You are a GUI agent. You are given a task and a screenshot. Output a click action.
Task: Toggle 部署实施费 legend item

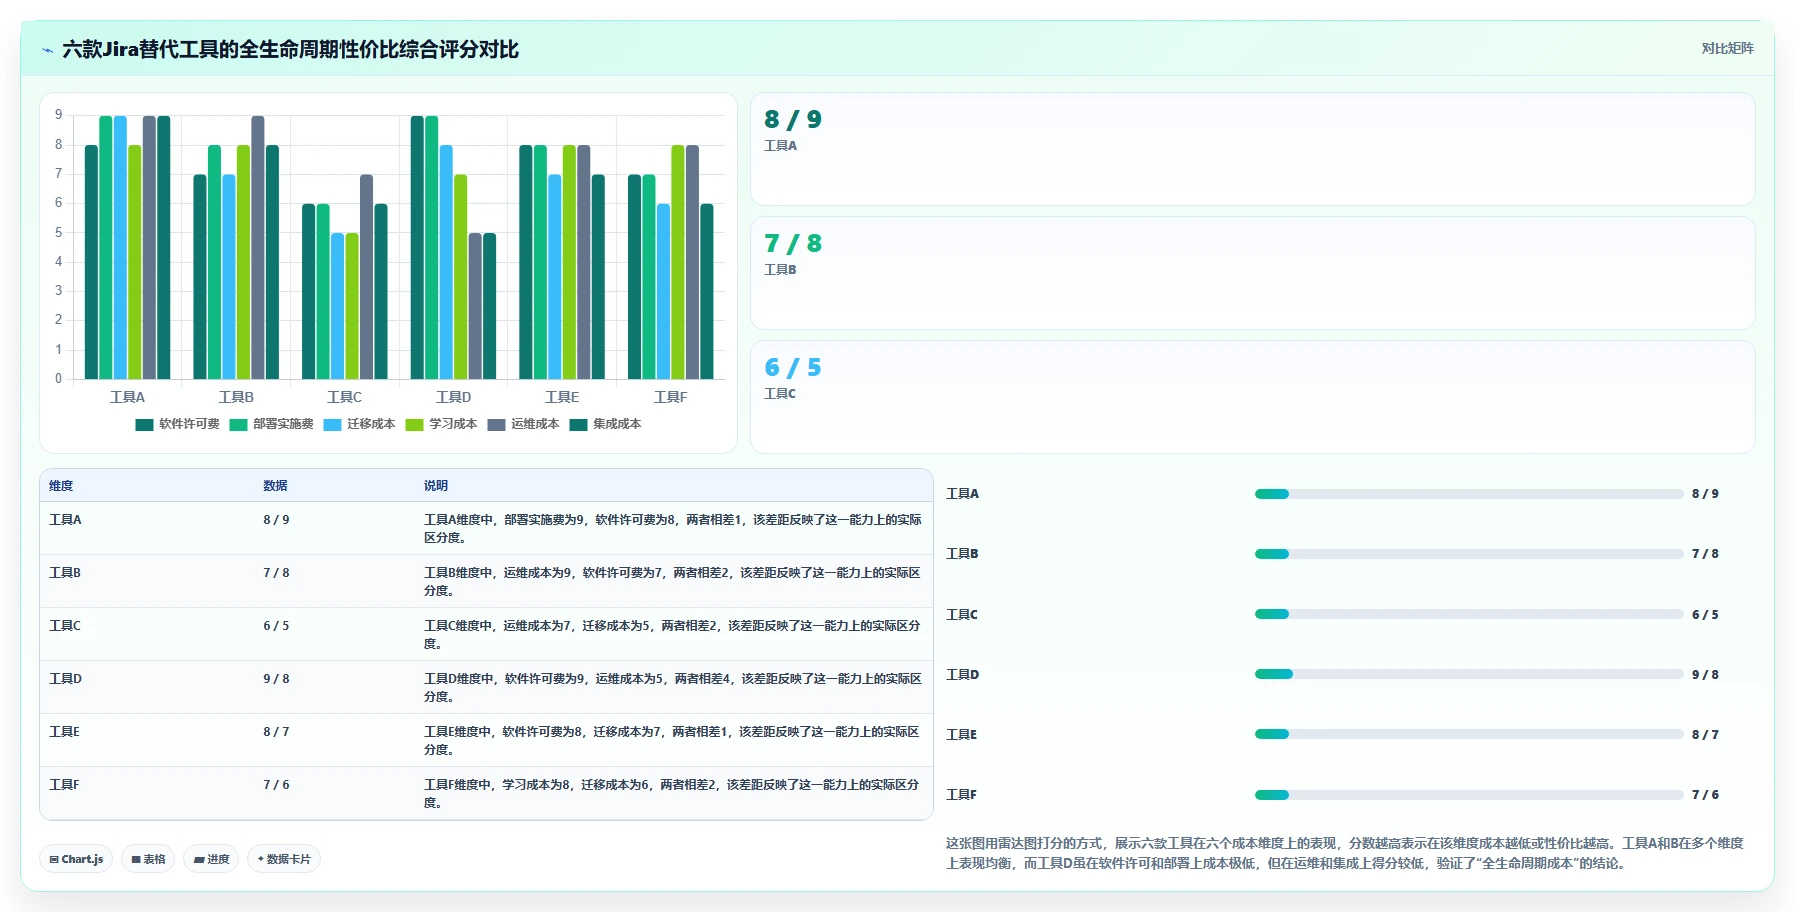pos(271,424)
